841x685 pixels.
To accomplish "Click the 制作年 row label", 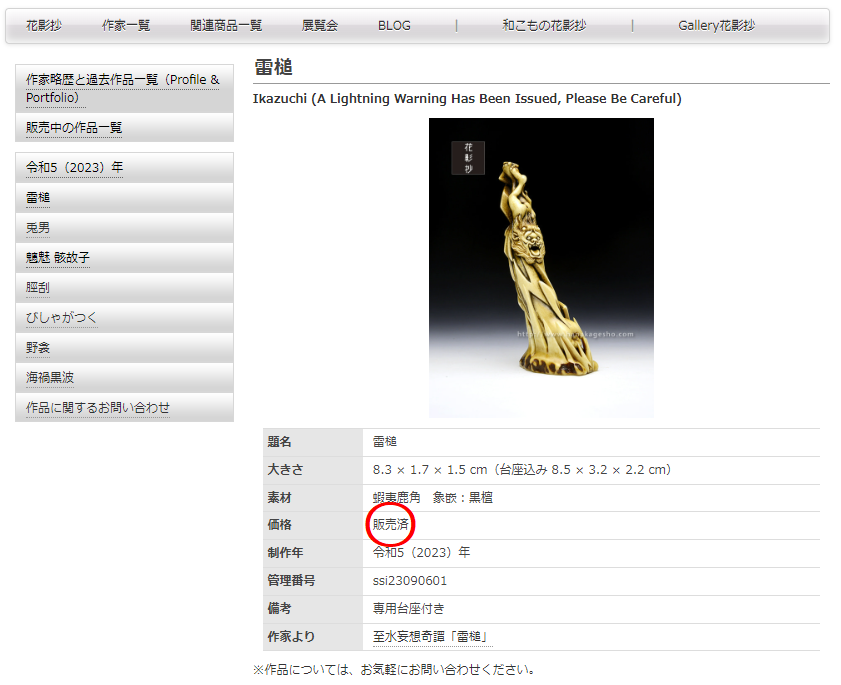I will tap(285, 553).
